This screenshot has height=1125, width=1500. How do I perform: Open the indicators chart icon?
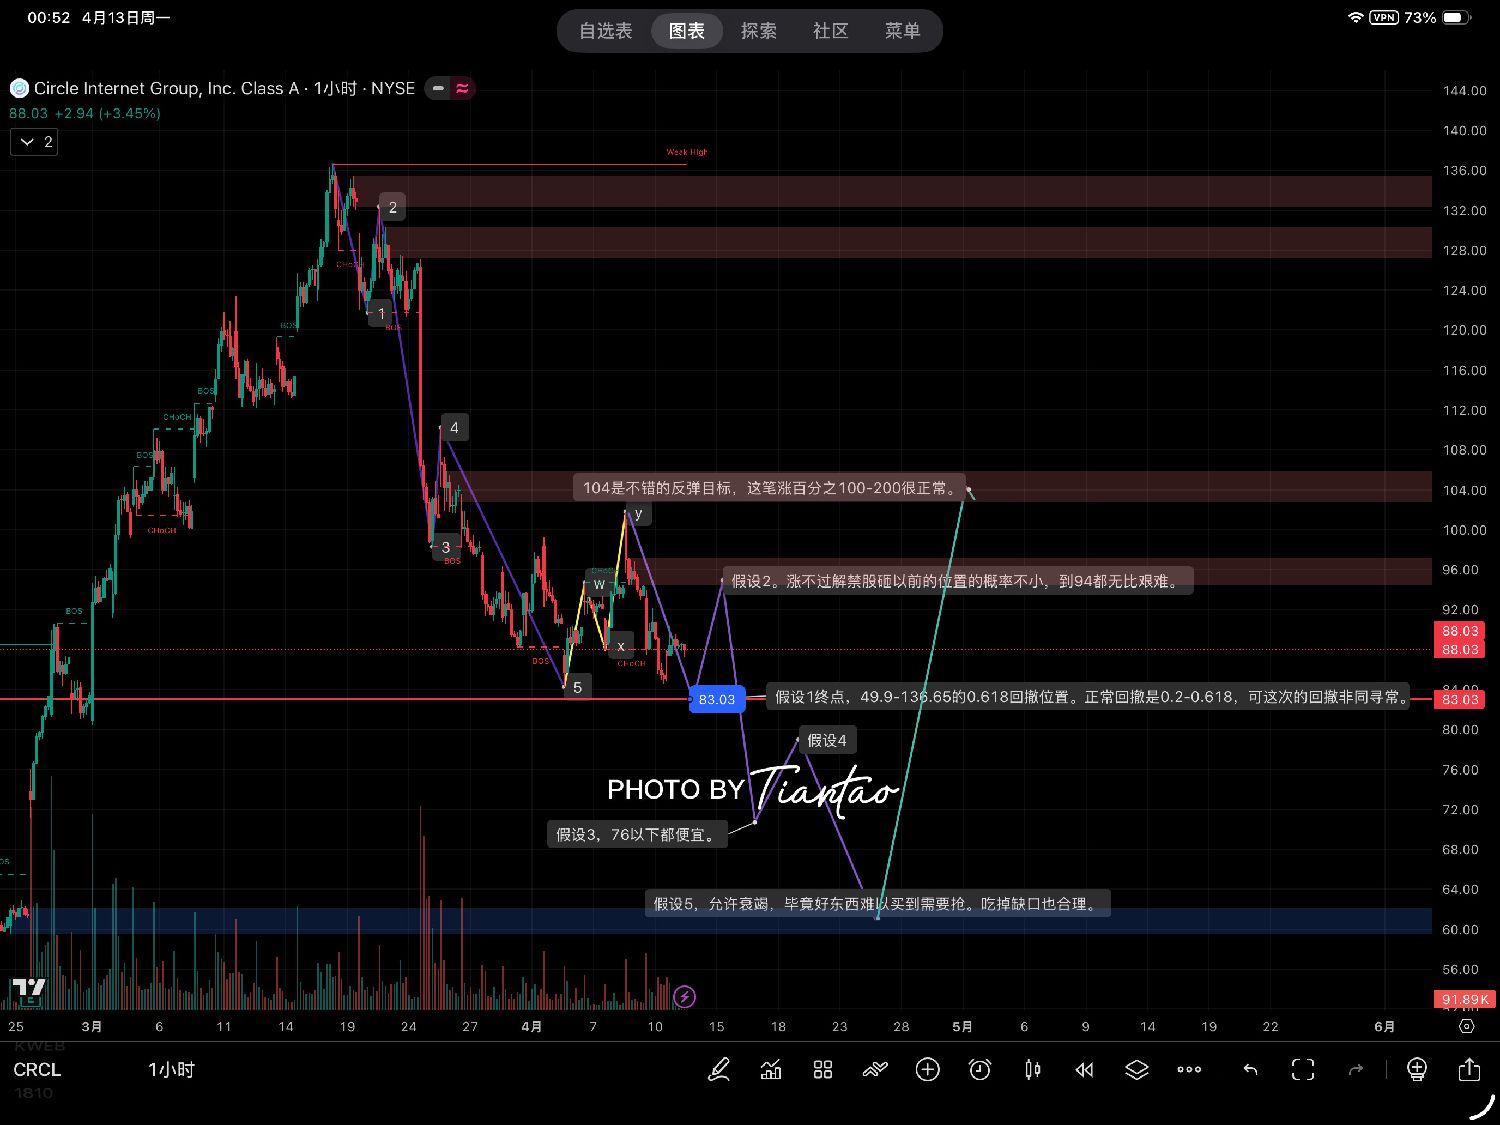coord(771,1070)
